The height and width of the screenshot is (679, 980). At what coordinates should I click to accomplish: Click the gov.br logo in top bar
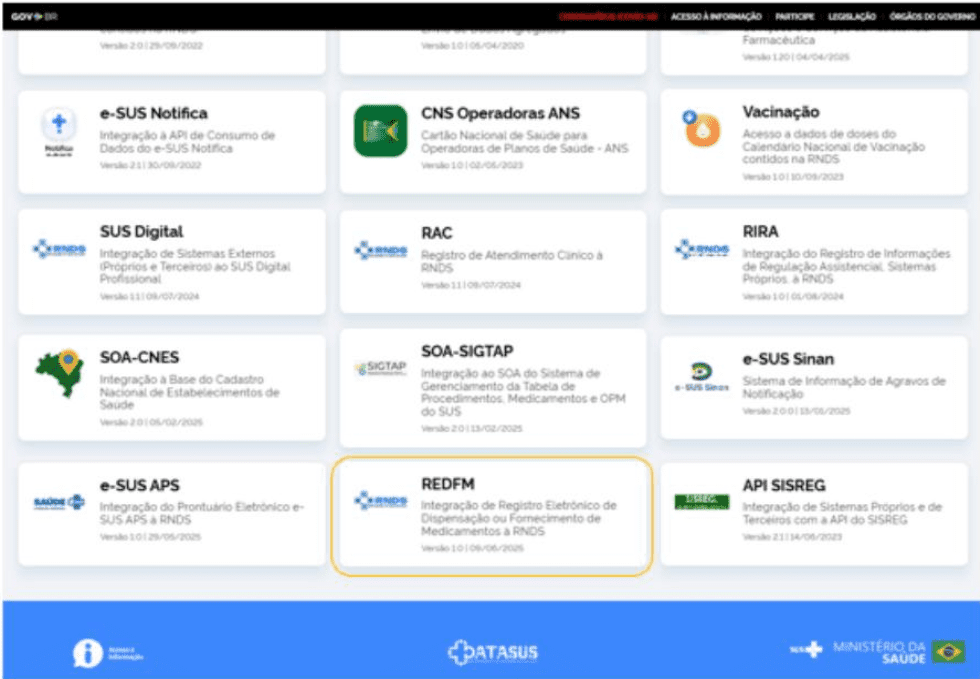click(34, 16)
